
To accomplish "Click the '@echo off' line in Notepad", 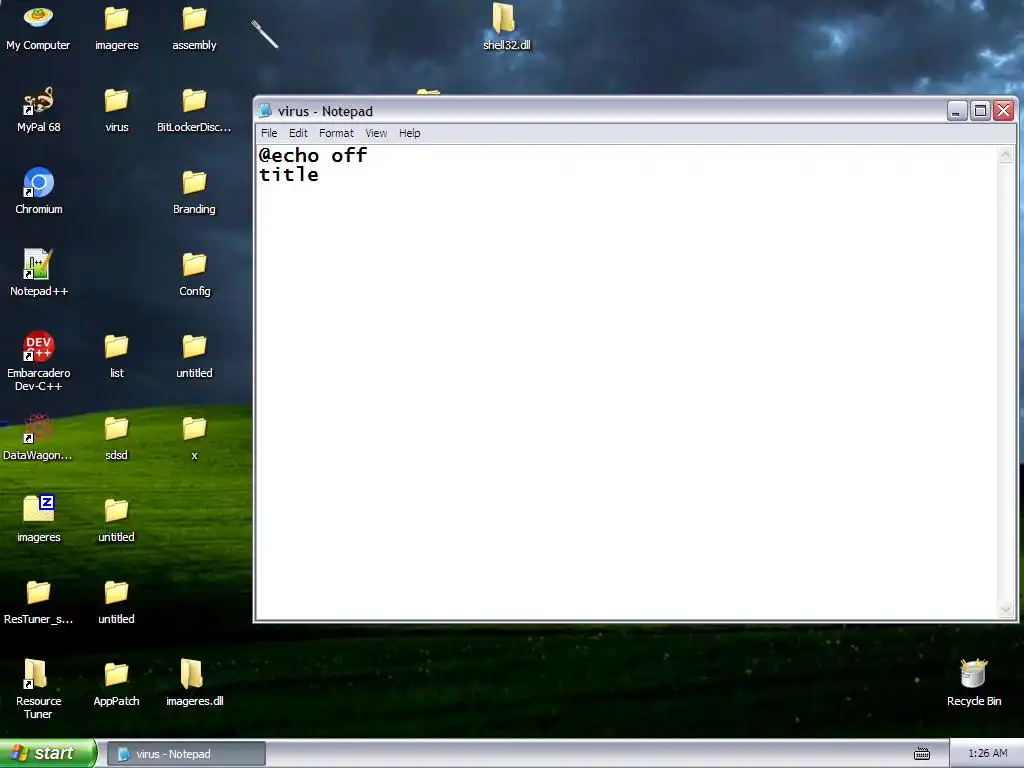I will pos(313,155).
